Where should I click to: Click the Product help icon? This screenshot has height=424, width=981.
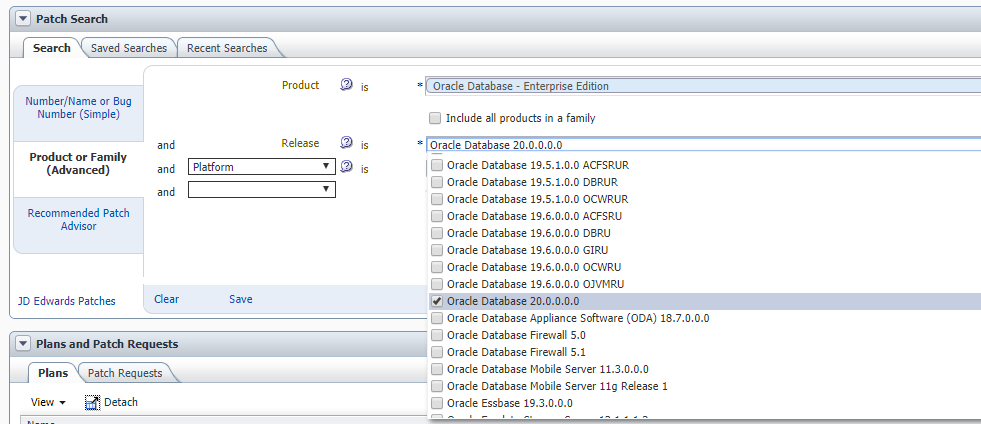[x=347, y=85]
